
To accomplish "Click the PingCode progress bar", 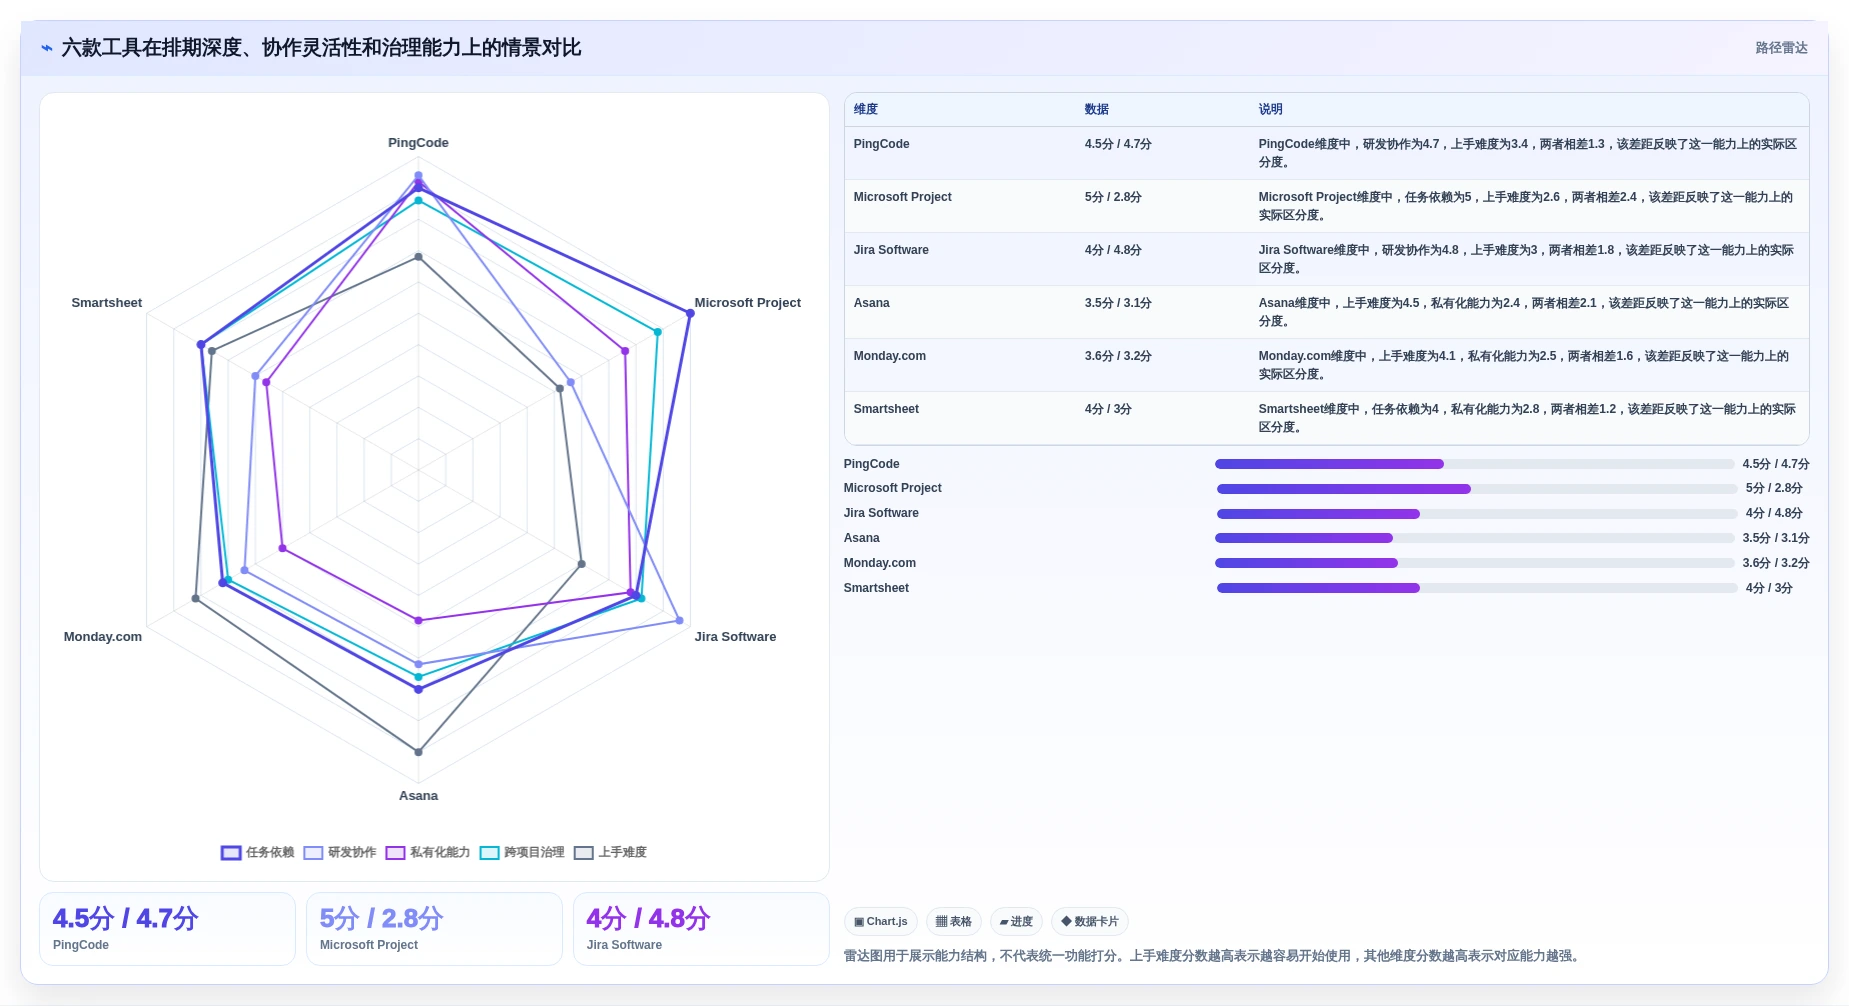I will [1474, 464].
